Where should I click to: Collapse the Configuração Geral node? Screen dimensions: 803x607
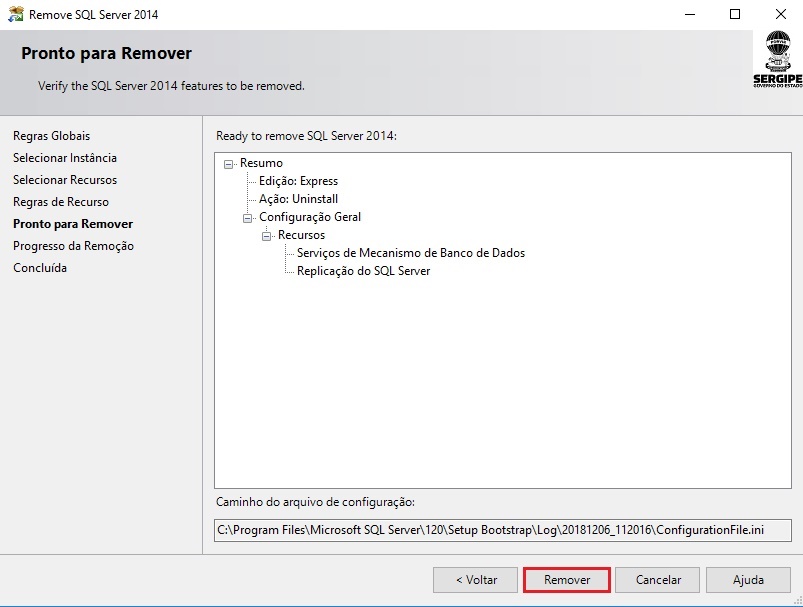248,218
